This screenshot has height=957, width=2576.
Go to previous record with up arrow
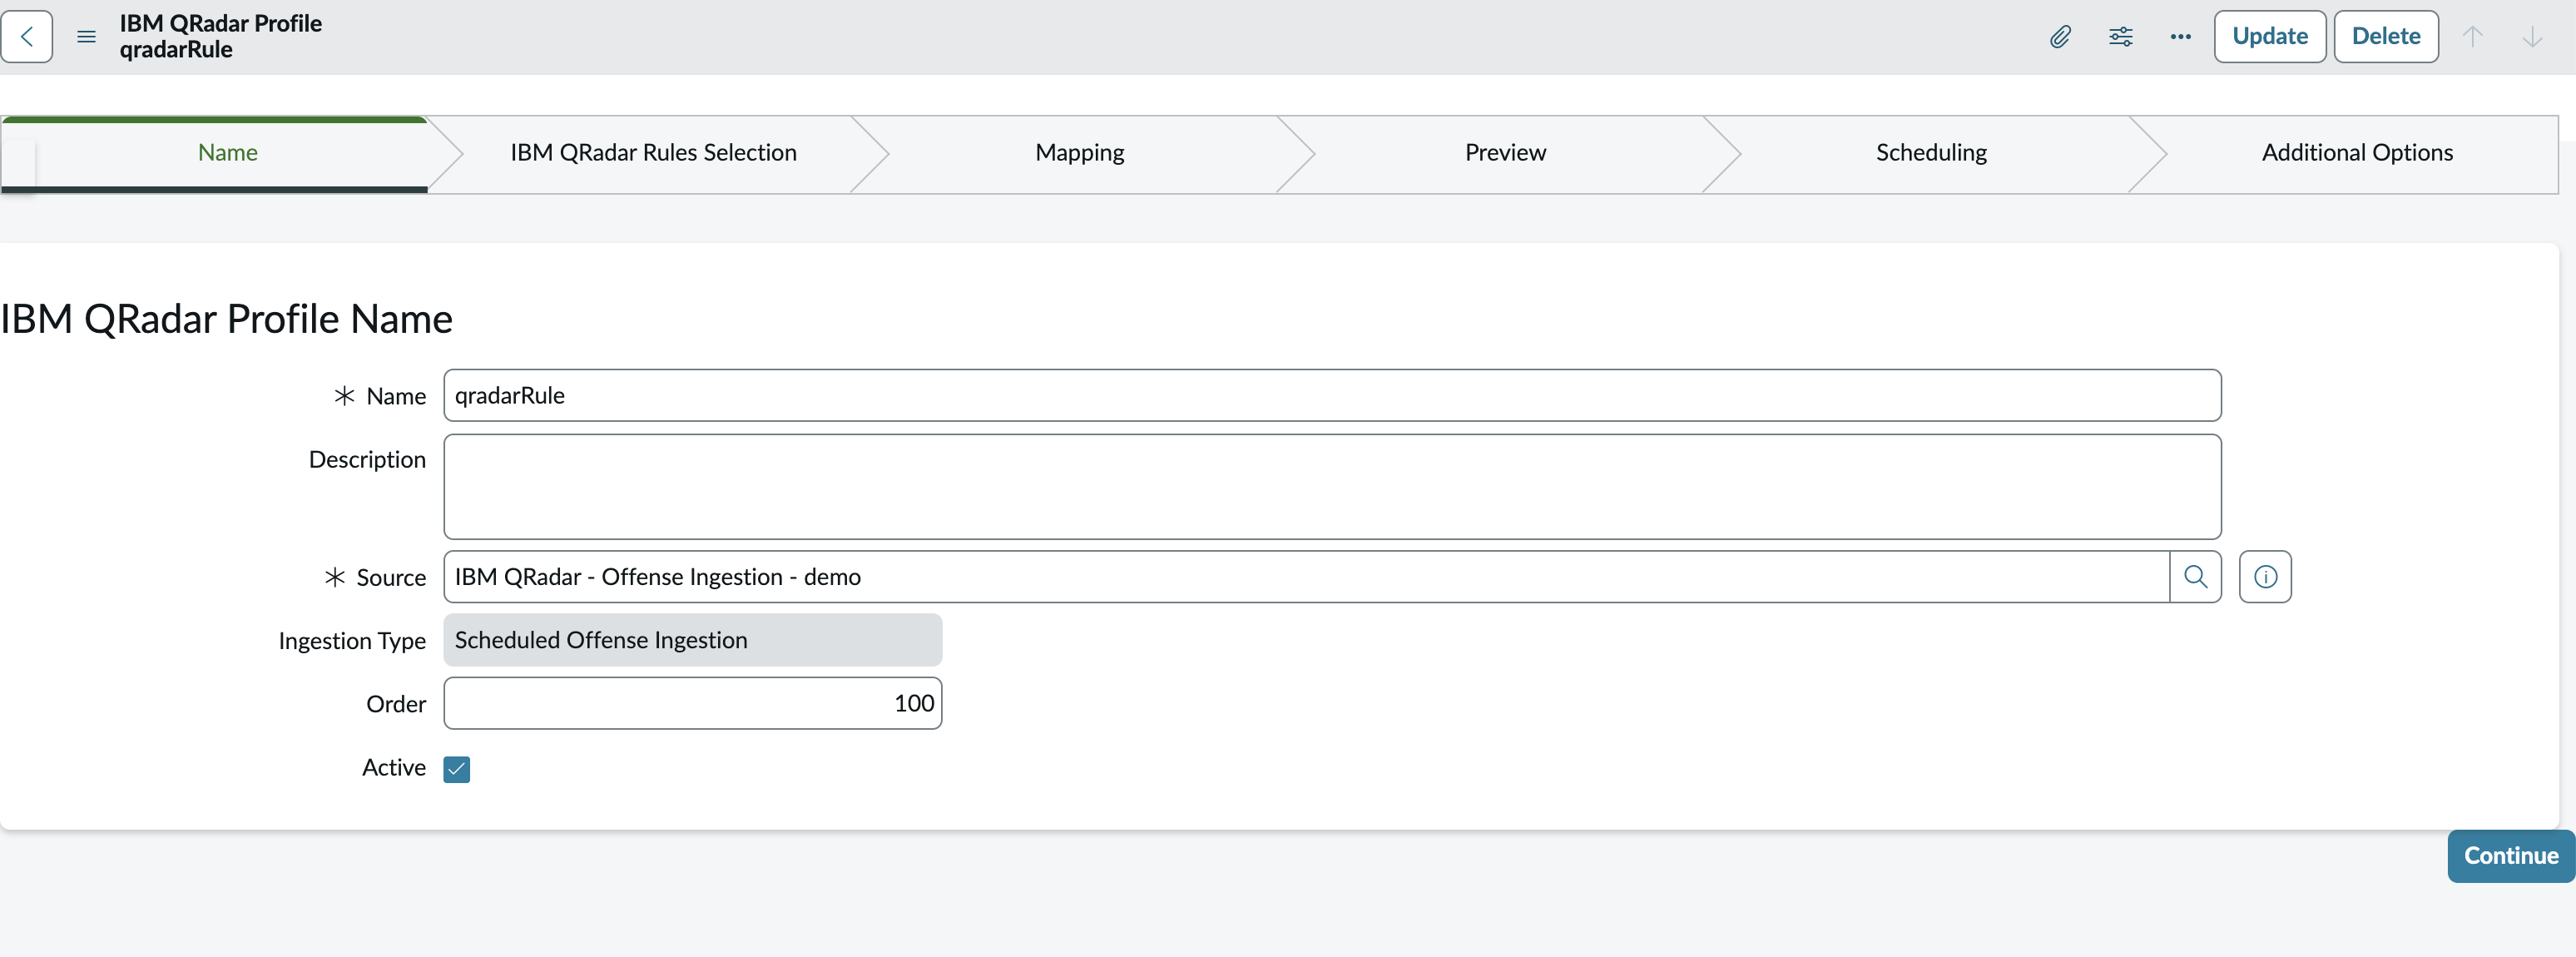coord(2472,37)
